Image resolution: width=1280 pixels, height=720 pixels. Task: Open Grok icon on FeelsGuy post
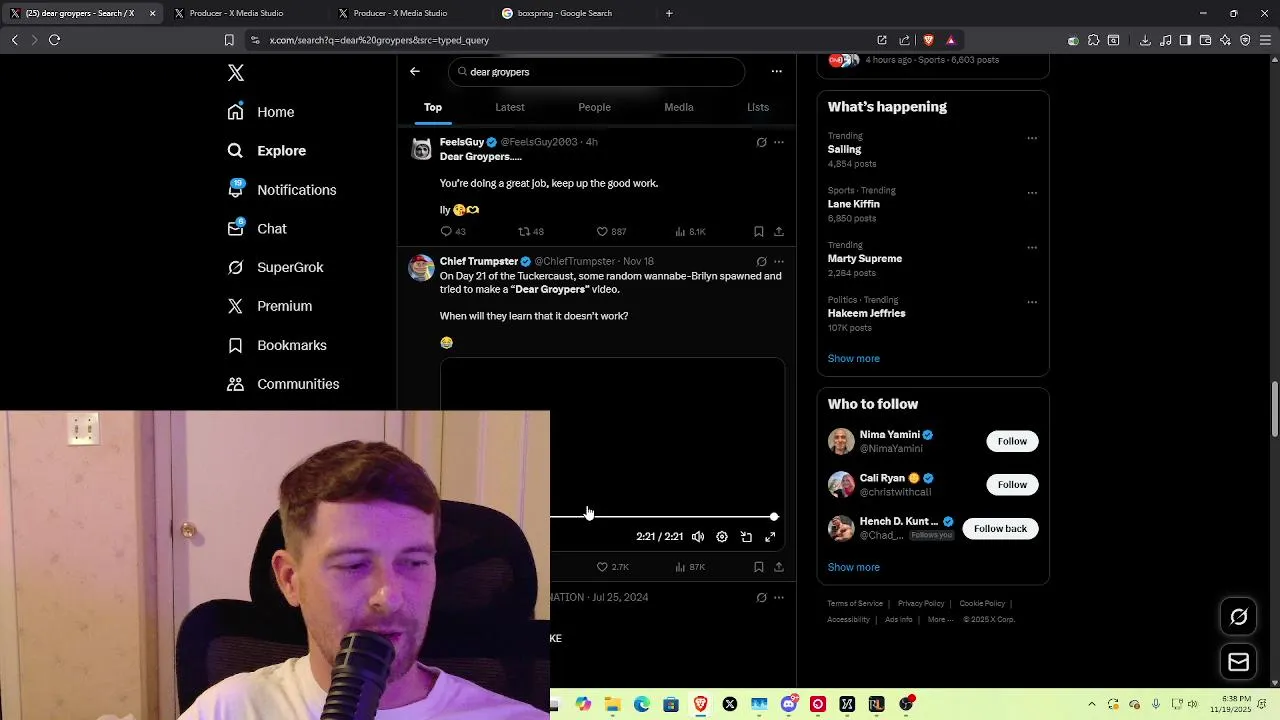762,142
